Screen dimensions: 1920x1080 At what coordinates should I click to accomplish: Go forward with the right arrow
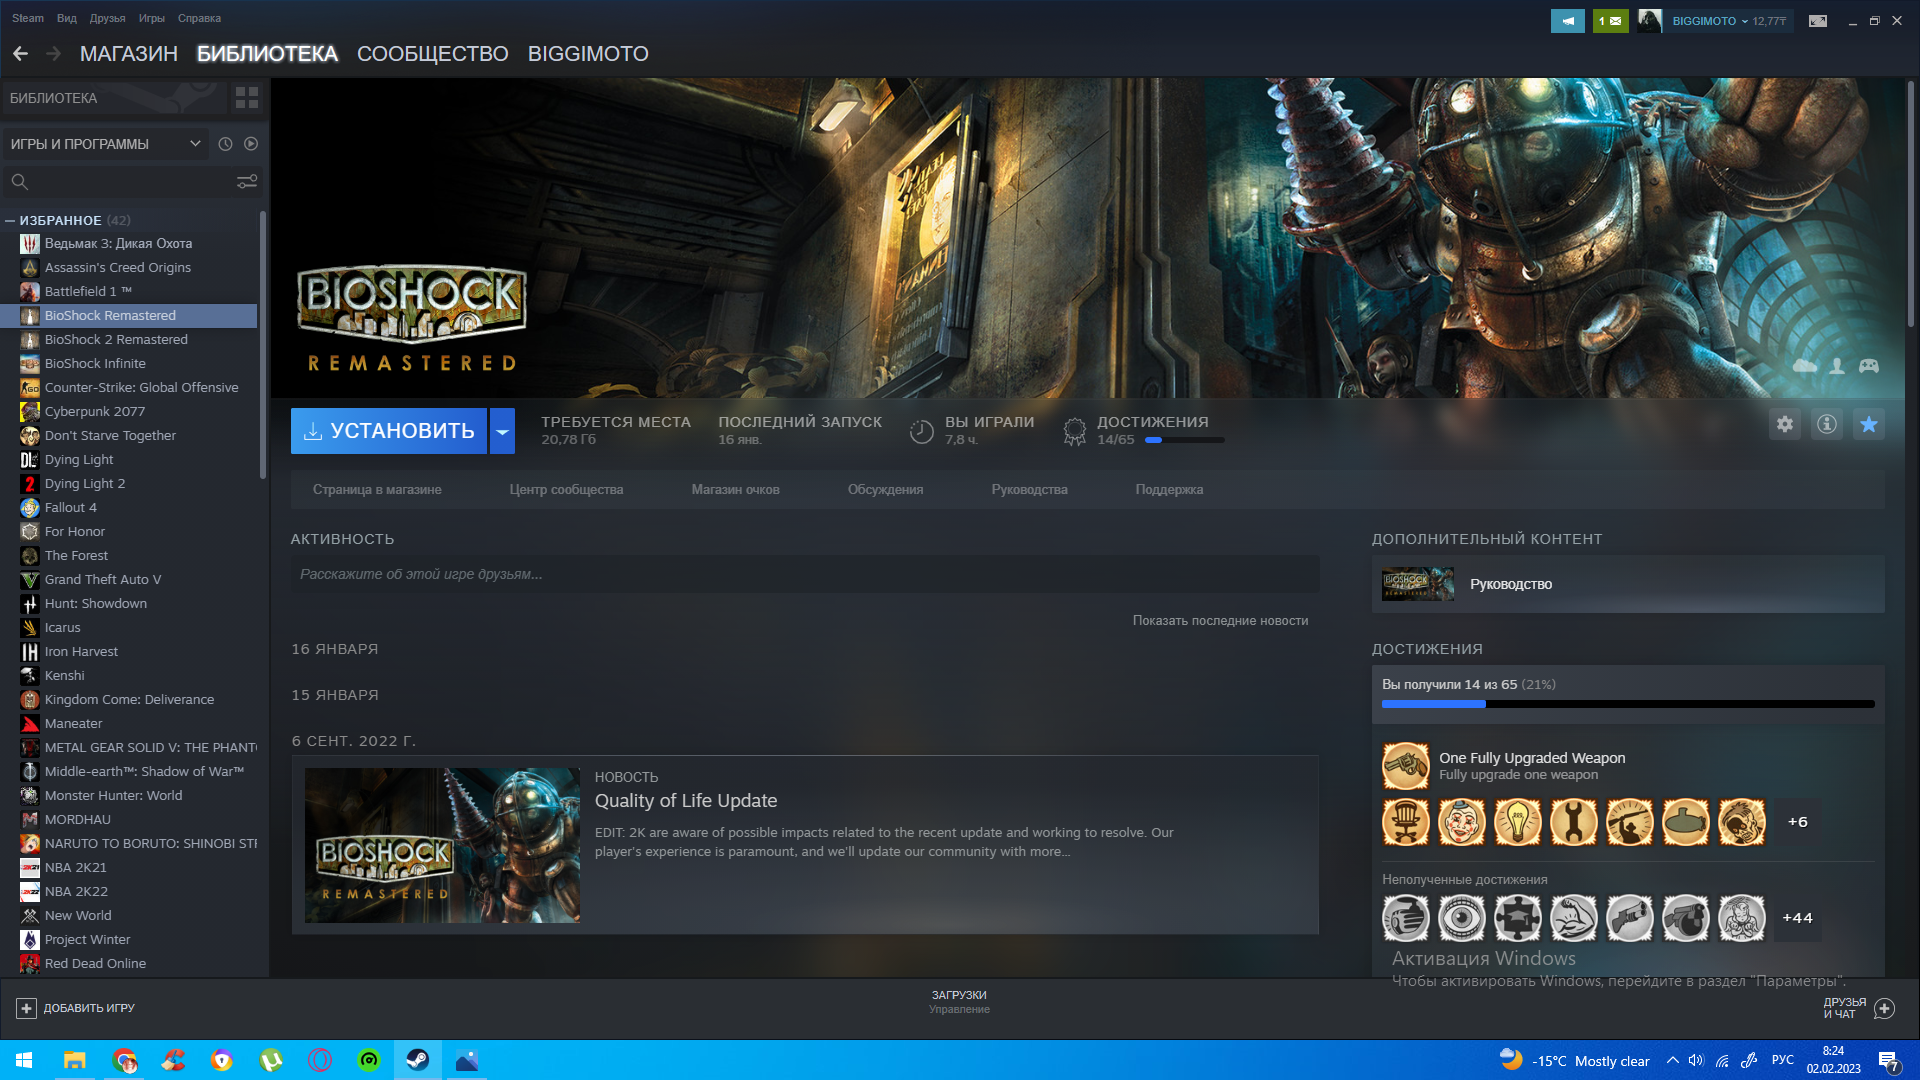tap(54, 54)
